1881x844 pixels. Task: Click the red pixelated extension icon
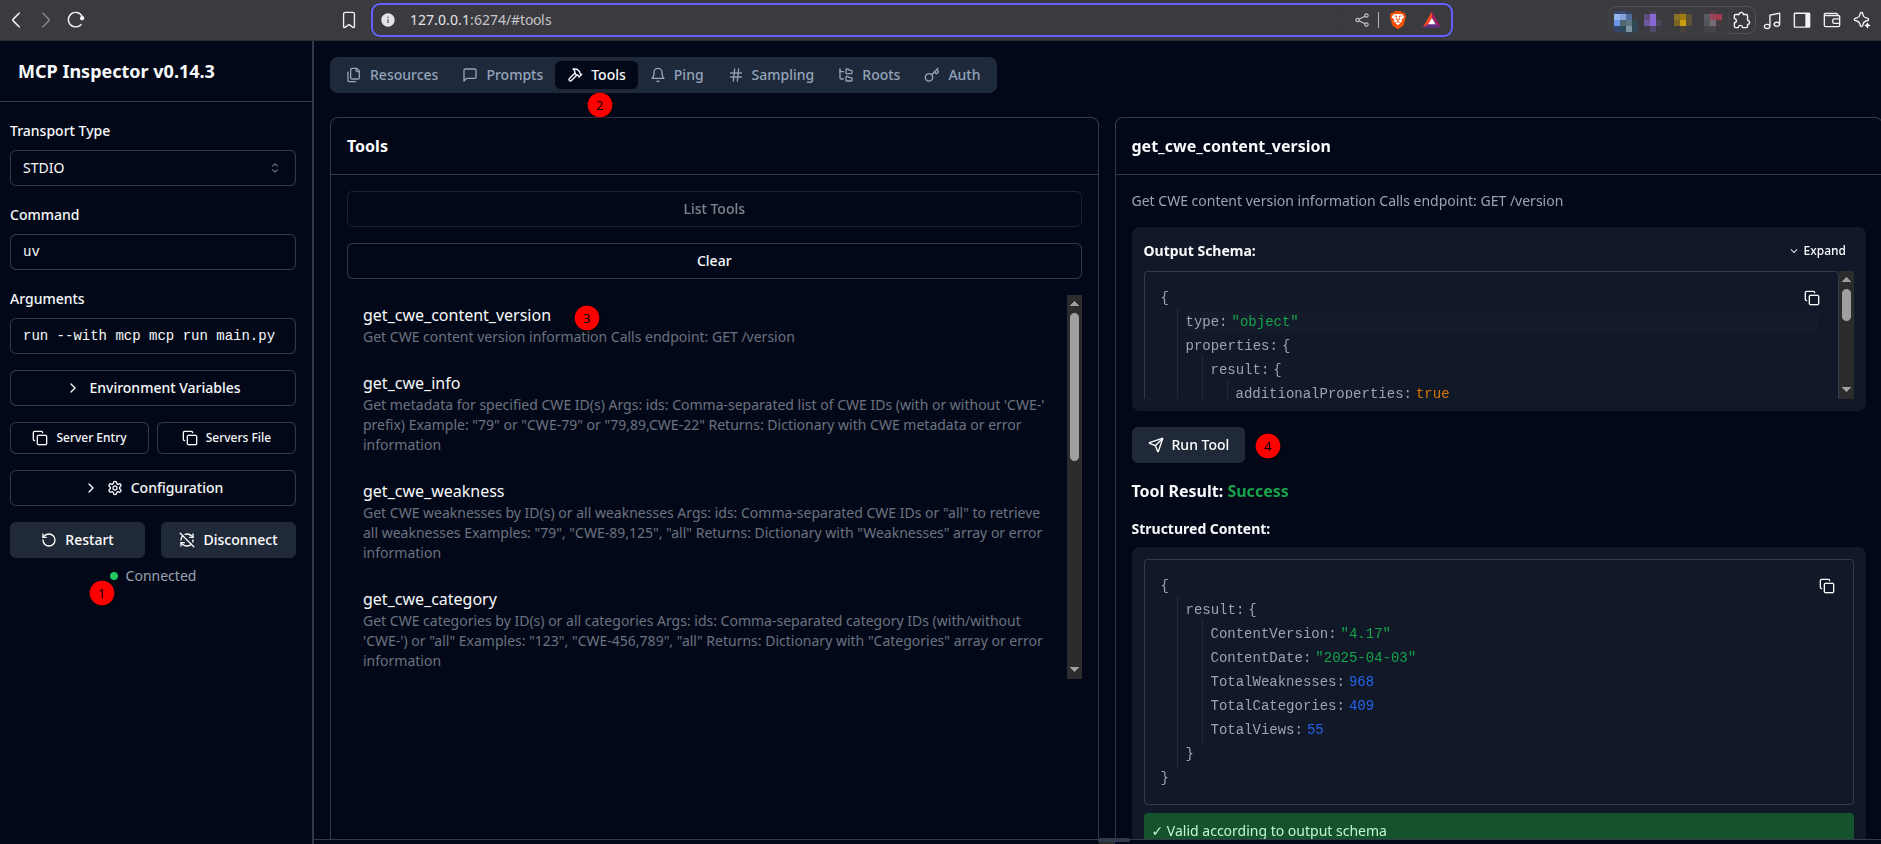click(1712, 20)
